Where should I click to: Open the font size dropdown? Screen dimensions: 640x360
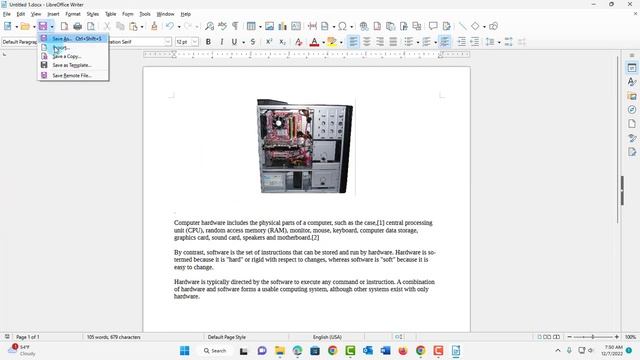click(195, 42)
